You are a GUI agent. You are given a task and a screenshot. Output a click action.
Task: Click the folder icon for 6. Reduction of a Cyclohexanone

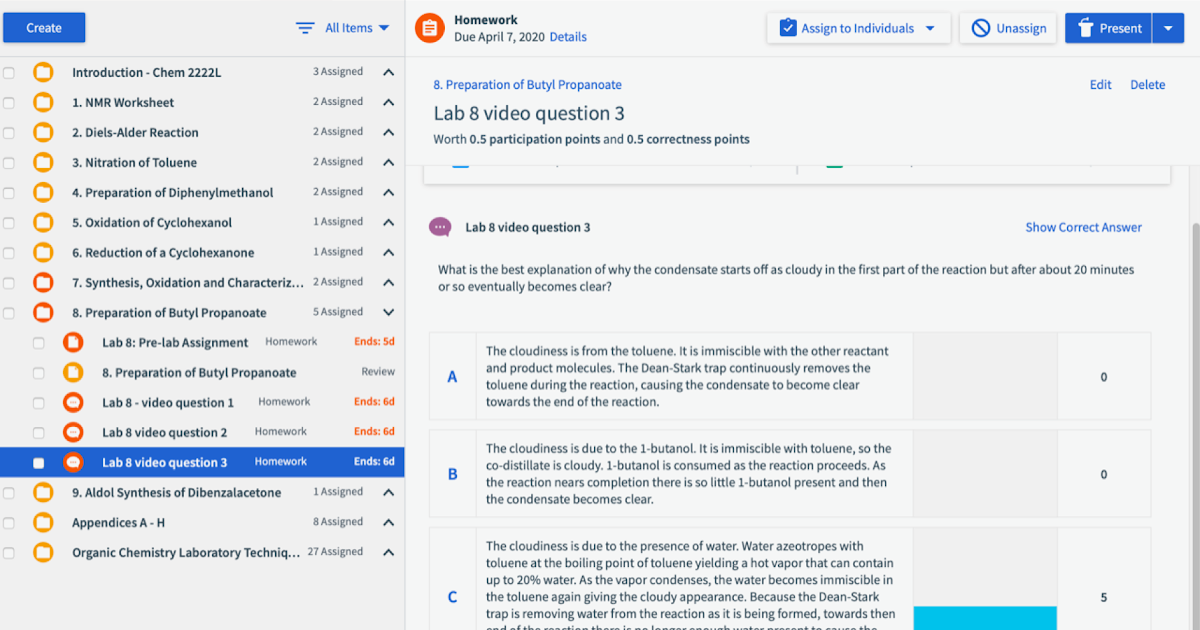tap(43, 252)
